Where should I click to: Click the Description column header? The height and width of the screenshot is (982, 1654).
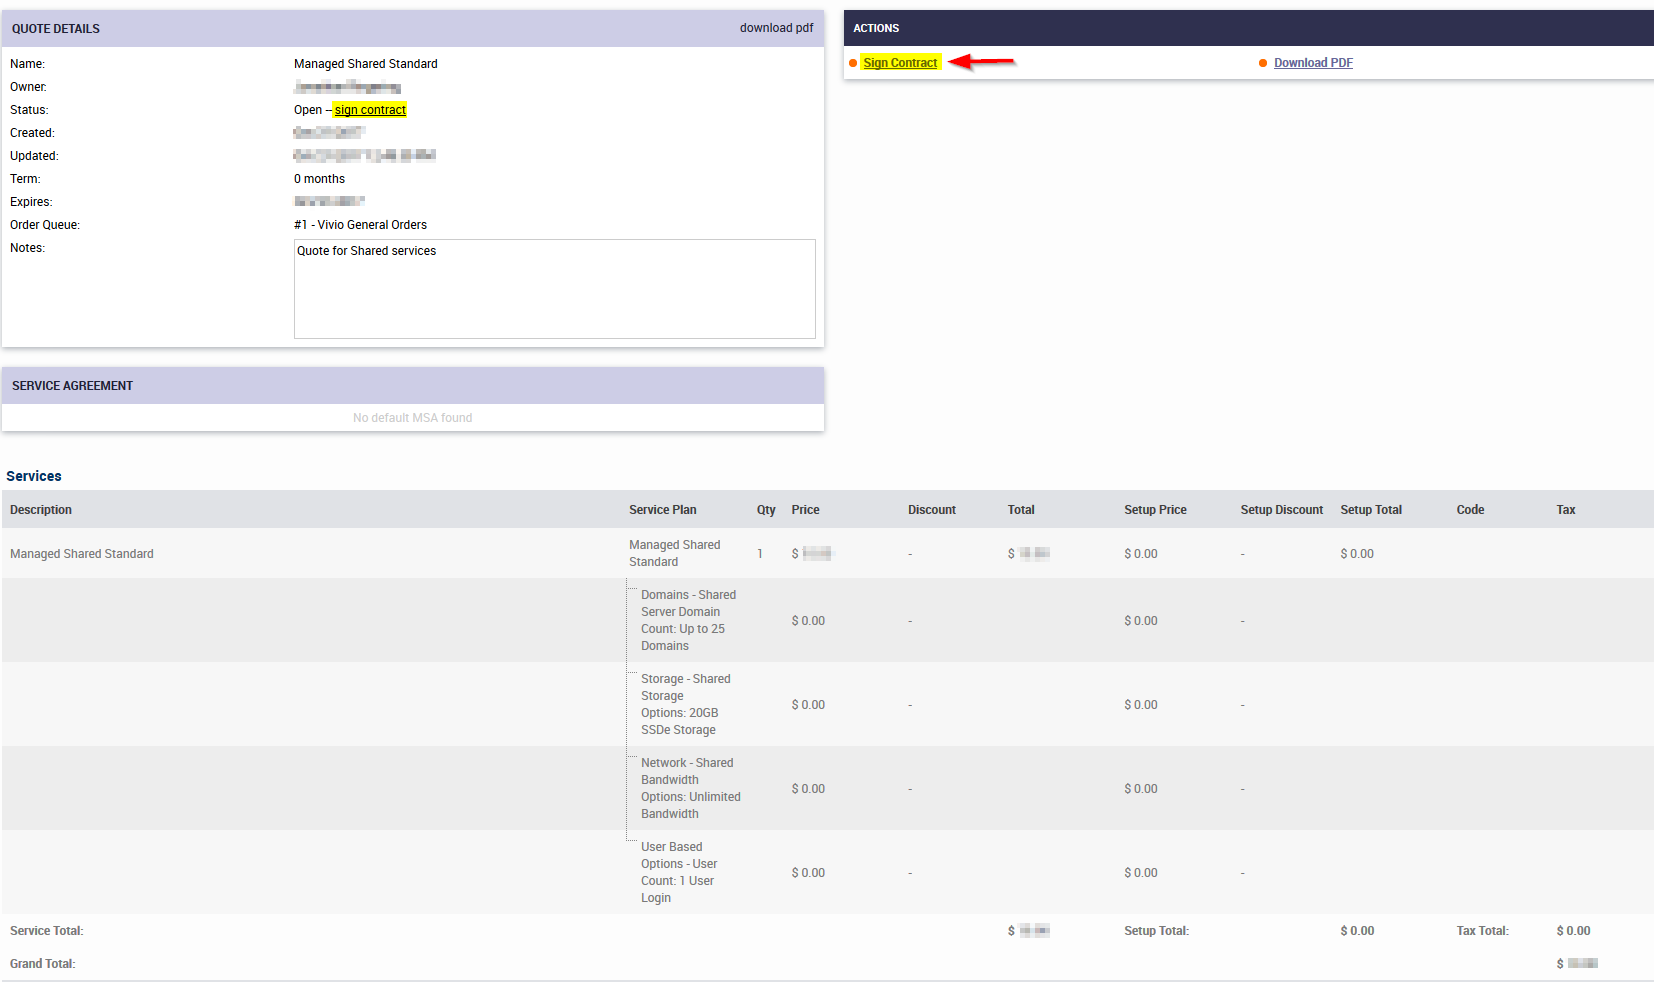[41, 510]
